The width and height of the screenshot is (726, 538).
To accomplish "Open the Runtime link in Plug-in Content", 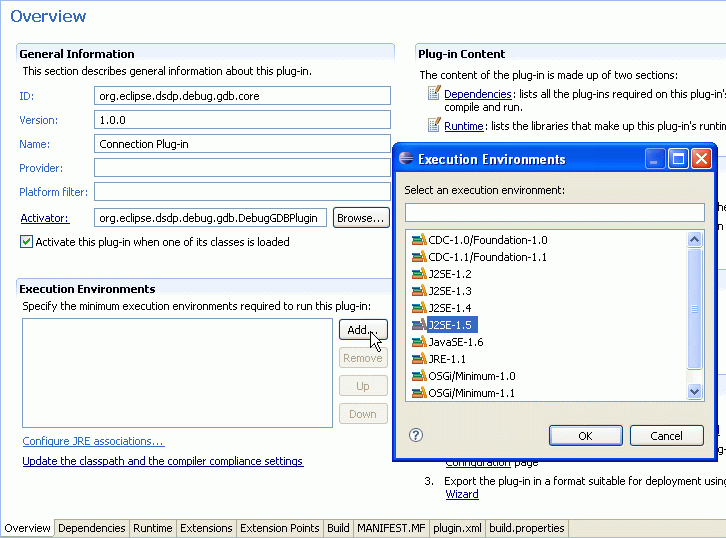I will (463, 126).
